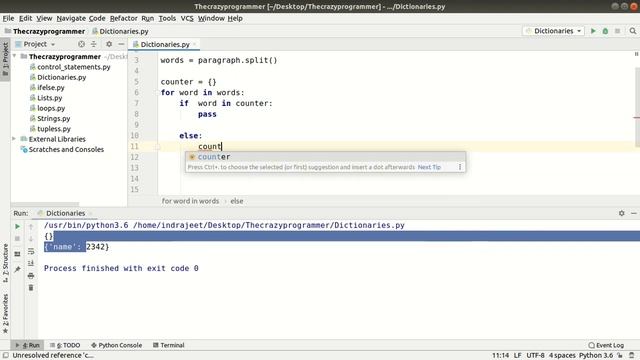This screenshot has width=640, height=360.
Task: Run the Dictionaries configuration with the green arrow
Action: [x=593, y=31]
